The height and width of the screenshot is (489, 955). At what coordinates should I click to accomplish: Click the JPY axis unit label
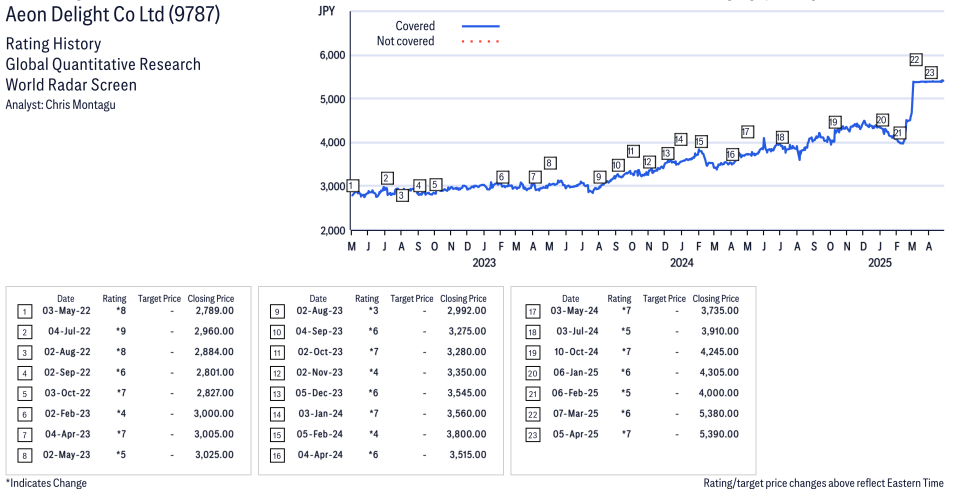click(x=326, y=10)
